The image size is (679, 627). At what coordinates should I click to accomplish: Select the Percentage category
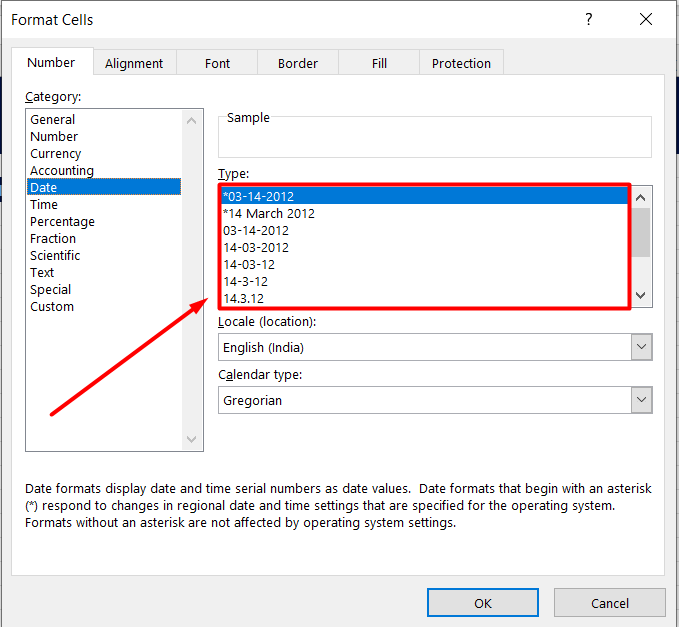click(x=104, y=221)
